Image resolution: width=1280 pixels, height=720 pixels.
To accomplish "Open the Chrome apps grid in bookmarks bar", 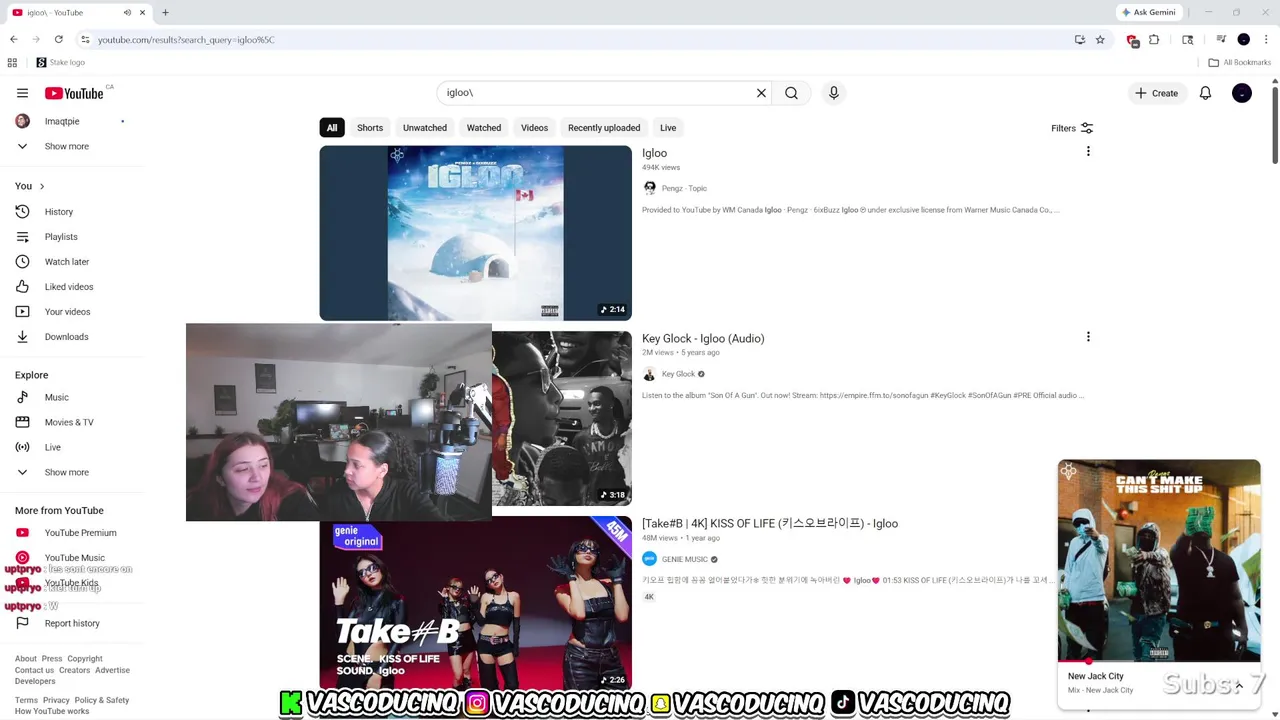I will pos(12,62).
